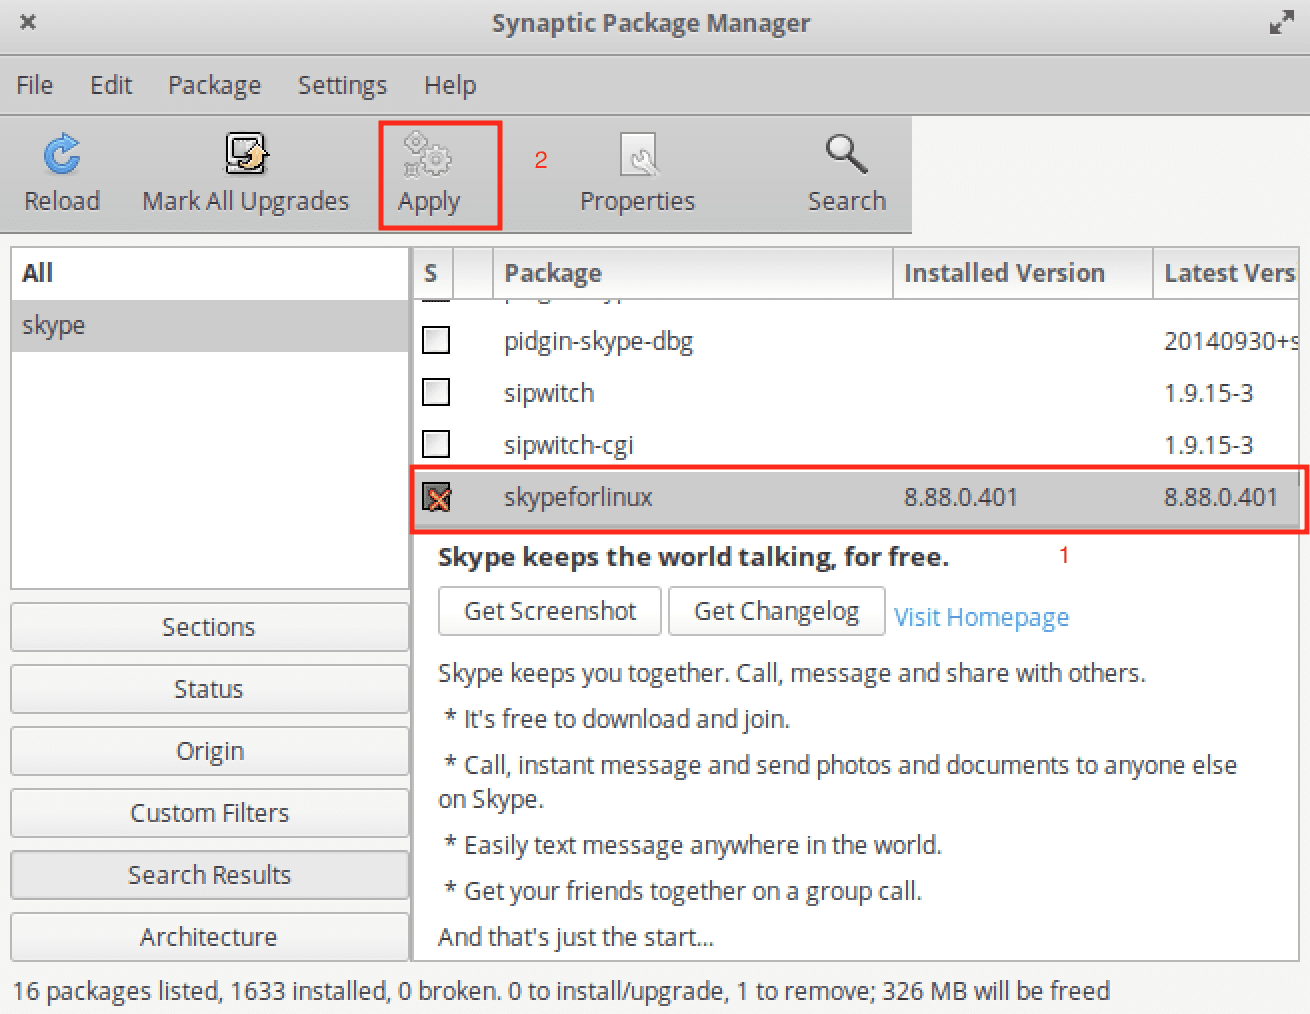
Task: Mark the sipwitch package checkbox
Action: tap(436, 392)
